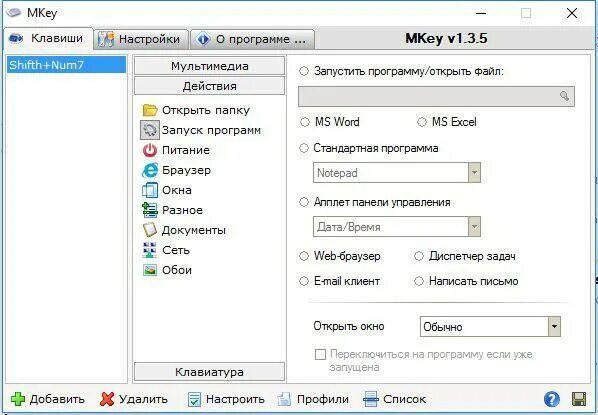598x415 pixels.
Task: Open the О программе tab
Action: click(x=252, y=39)
